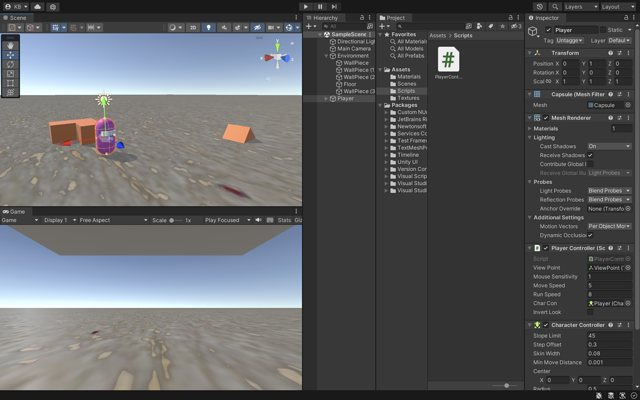Toggle grid snapping icon in Scene toolbar
Screen dimensions: 640x400
73,28
